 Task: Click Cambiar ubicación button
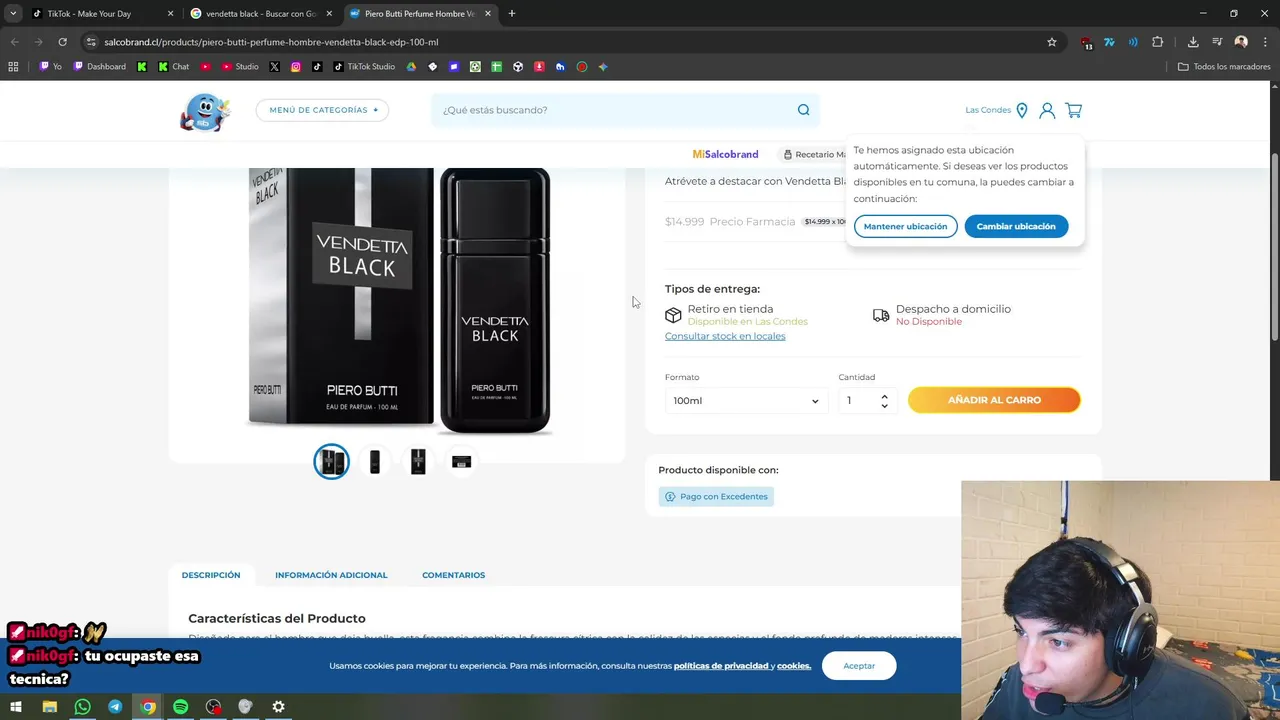pyautogui.click(x=1016, y=226)
